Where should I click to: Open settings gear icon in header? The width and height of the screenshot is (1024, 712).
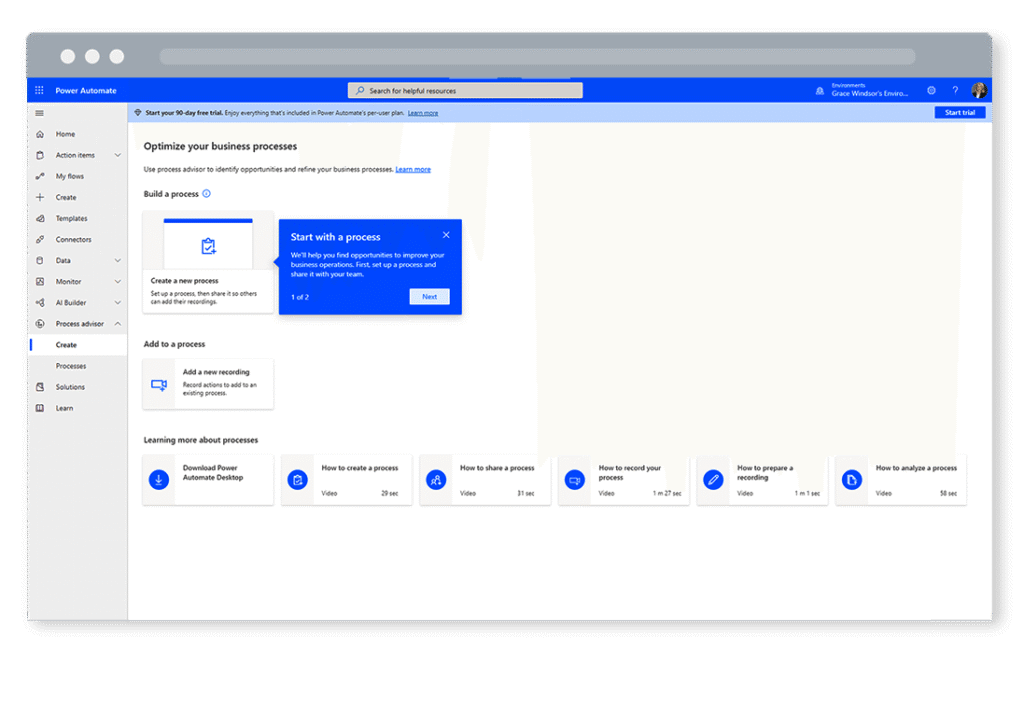[x=931, y=91]
